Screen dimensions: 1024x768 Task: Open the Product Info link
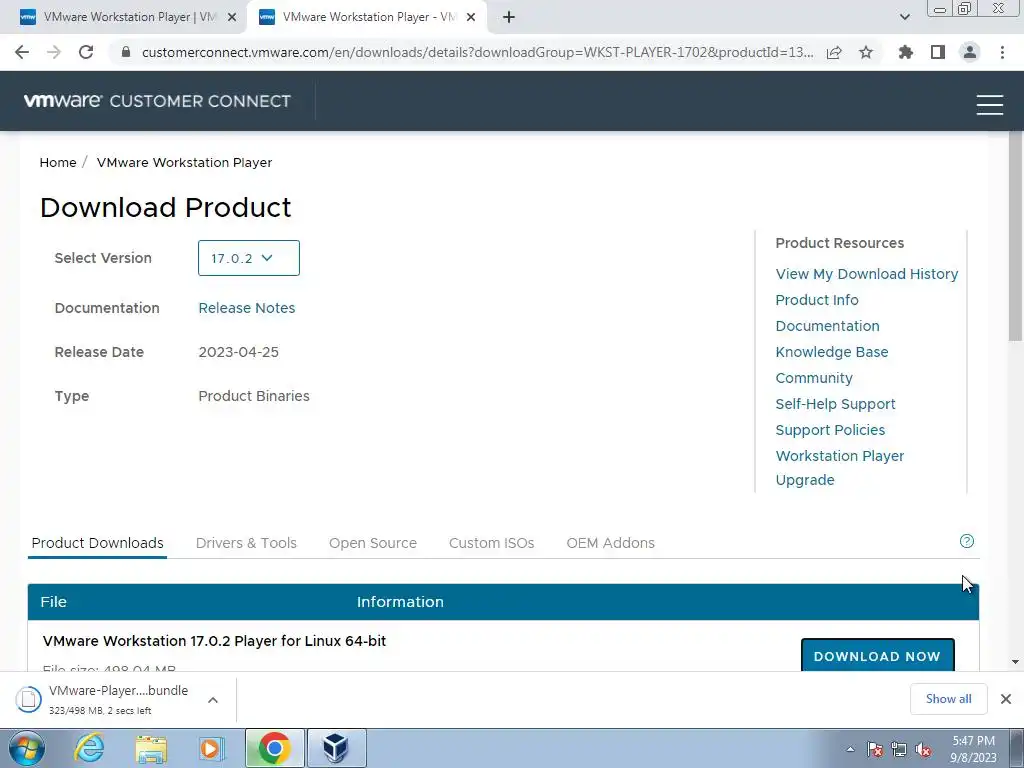pyautogui.click(x=817, y=300)
